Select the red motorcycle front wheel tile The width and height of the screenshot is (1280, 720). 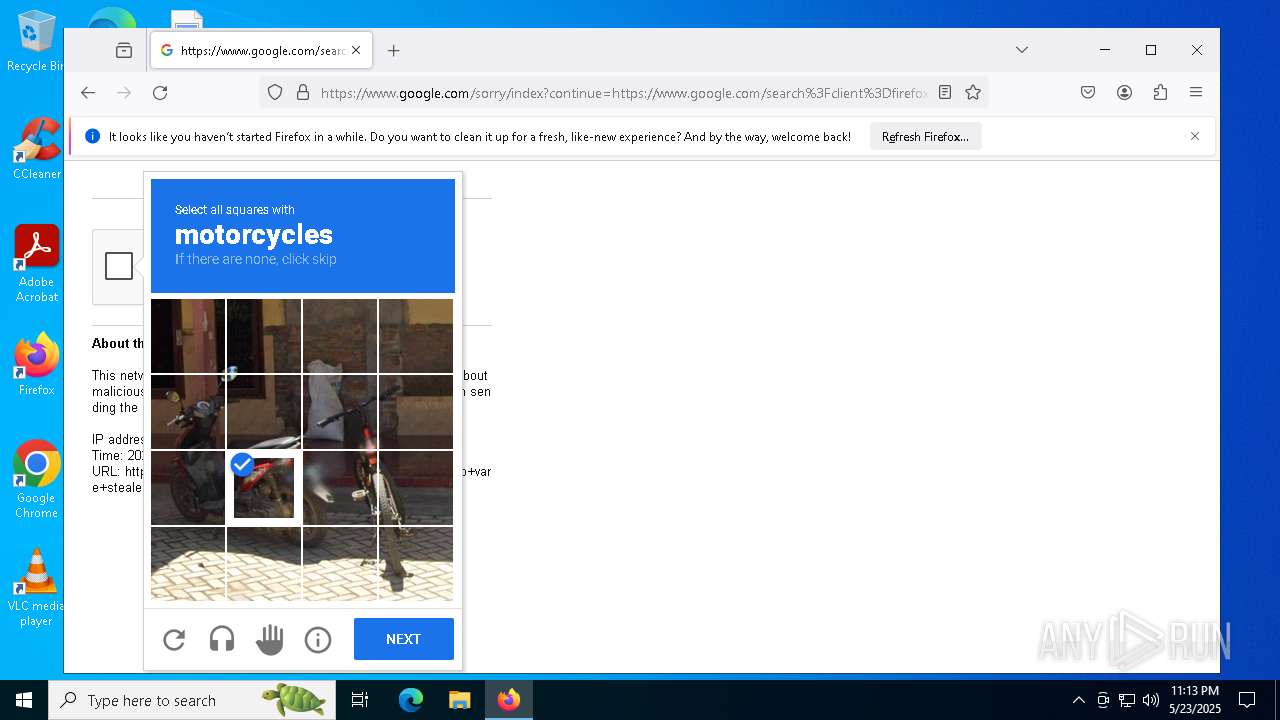[188, 488]
